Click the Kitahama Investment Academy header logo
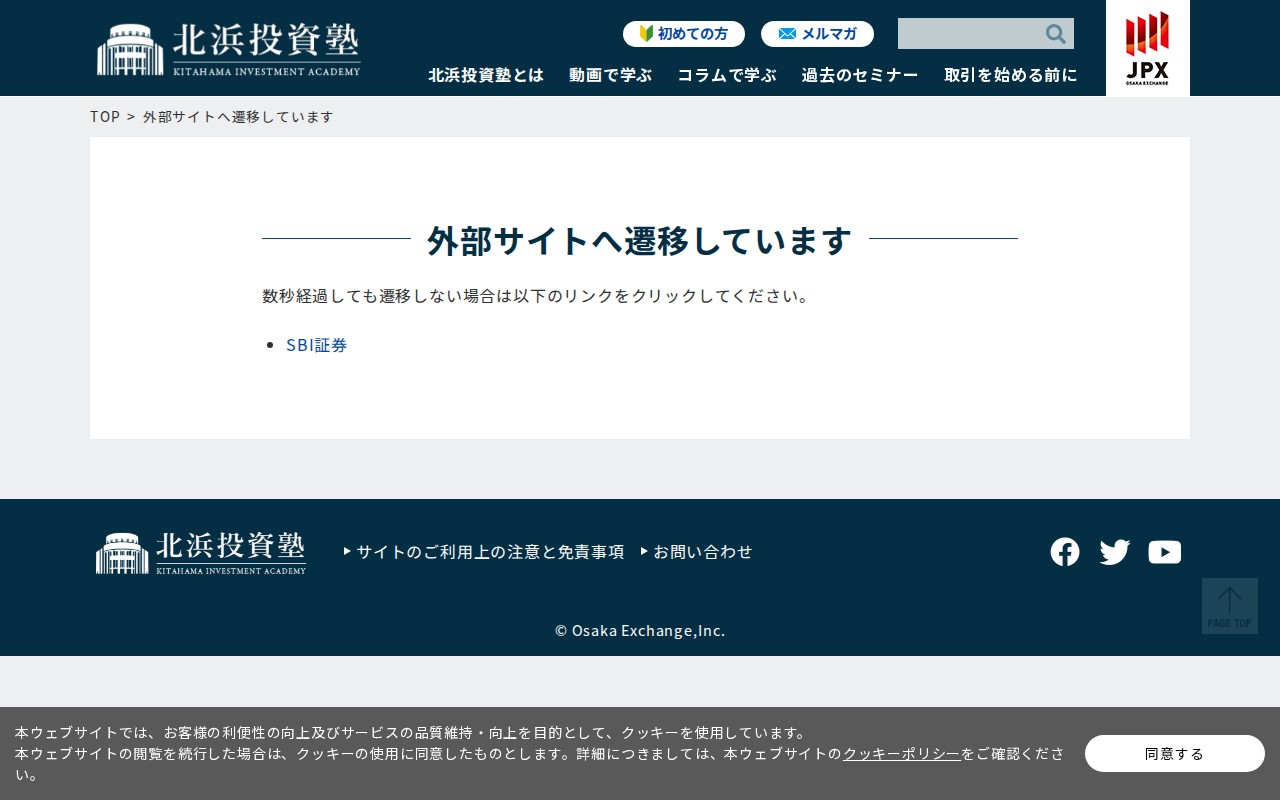 click(229, 49)
